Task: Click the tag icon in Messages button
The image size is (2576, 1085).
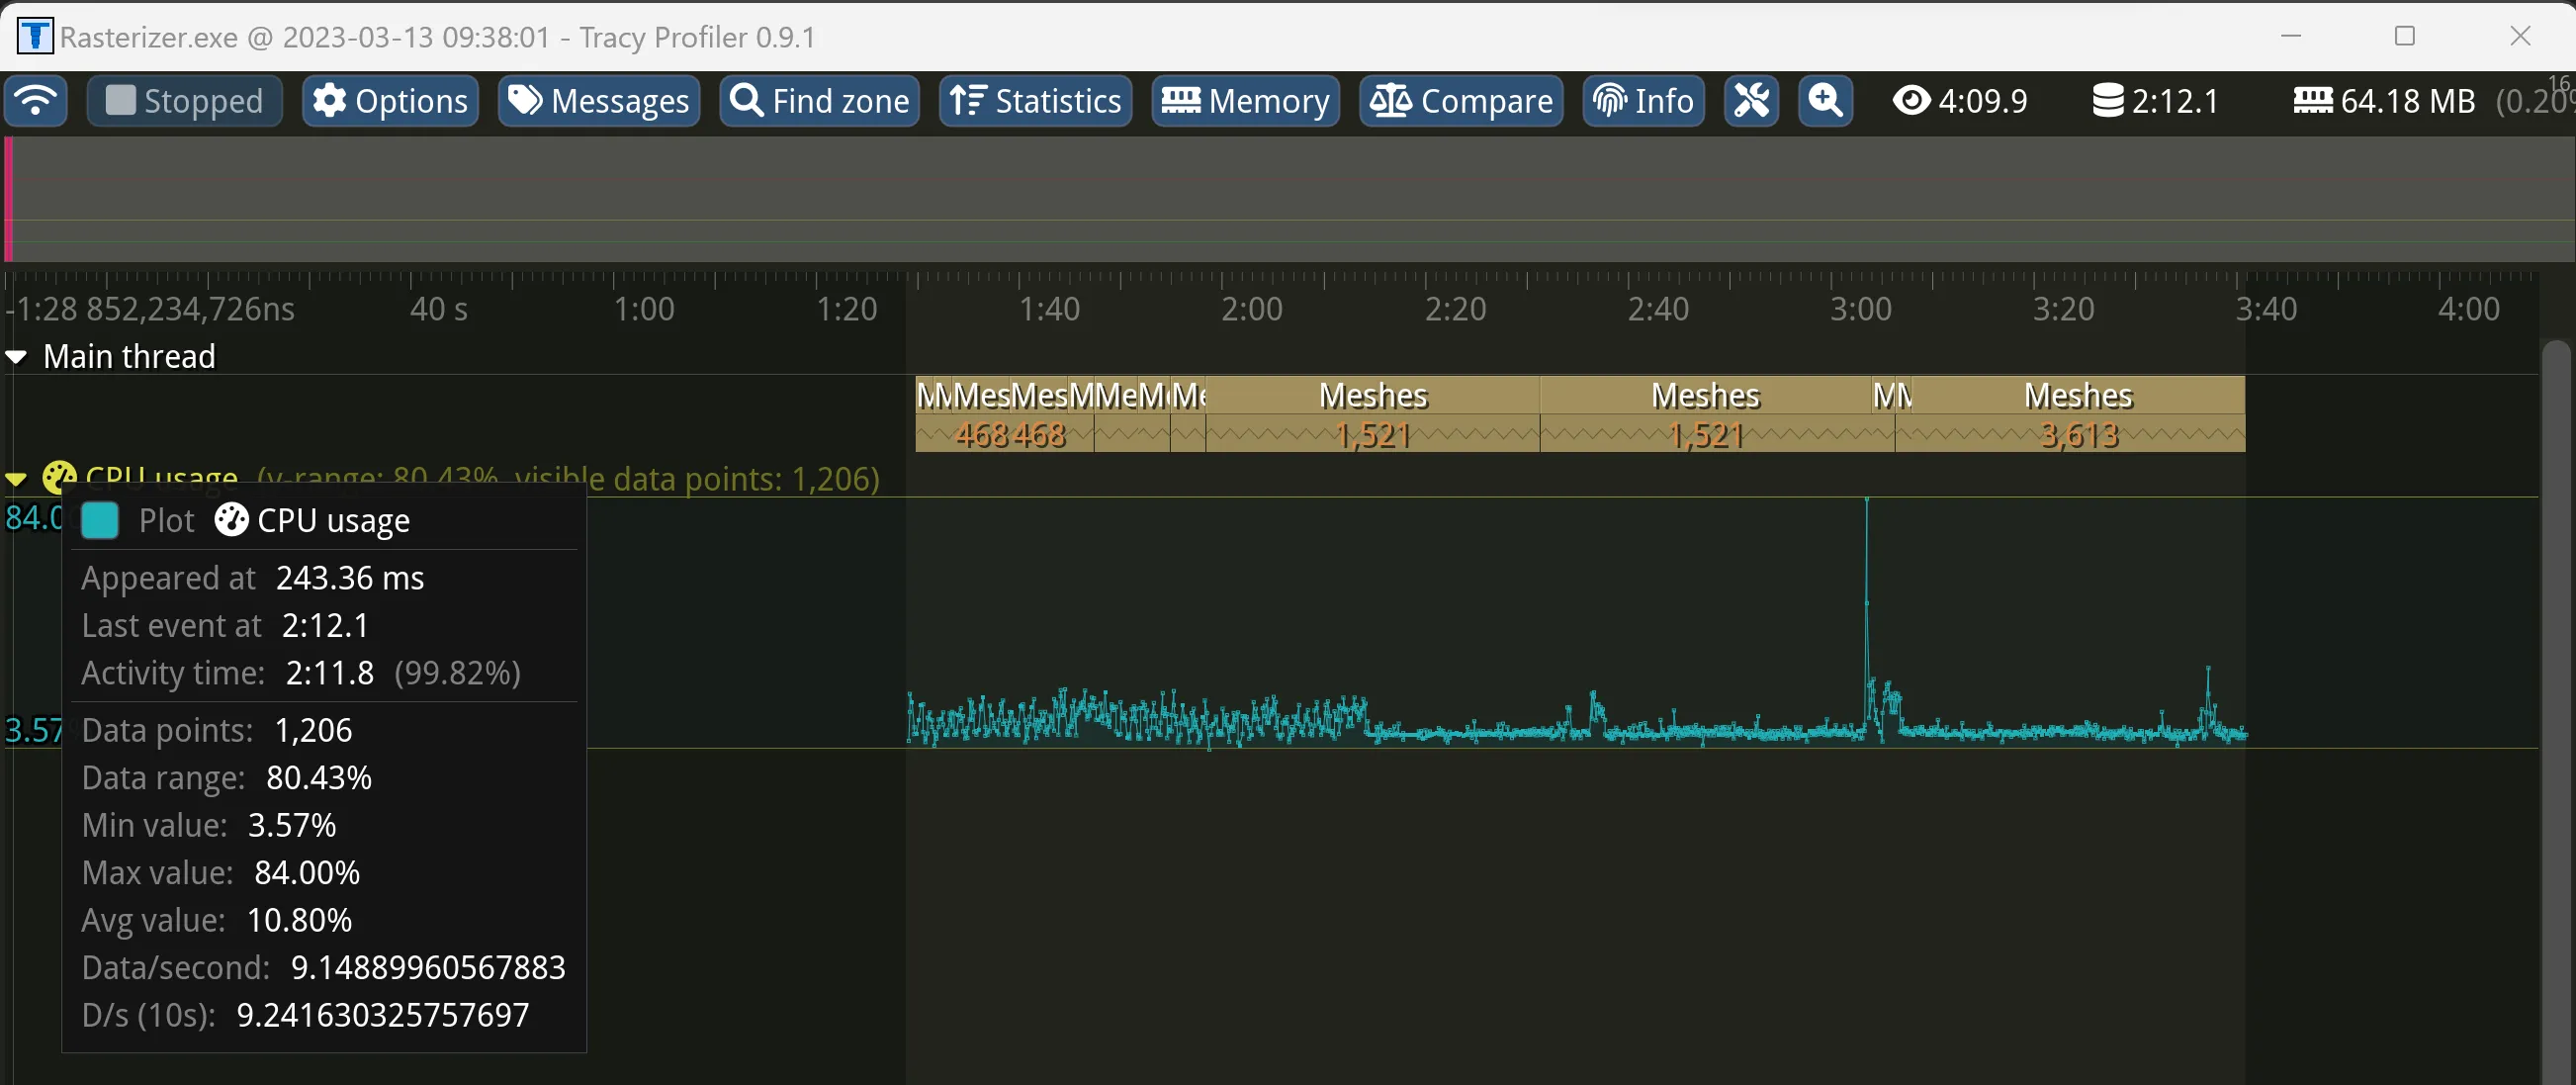Action: click(525, 100)
